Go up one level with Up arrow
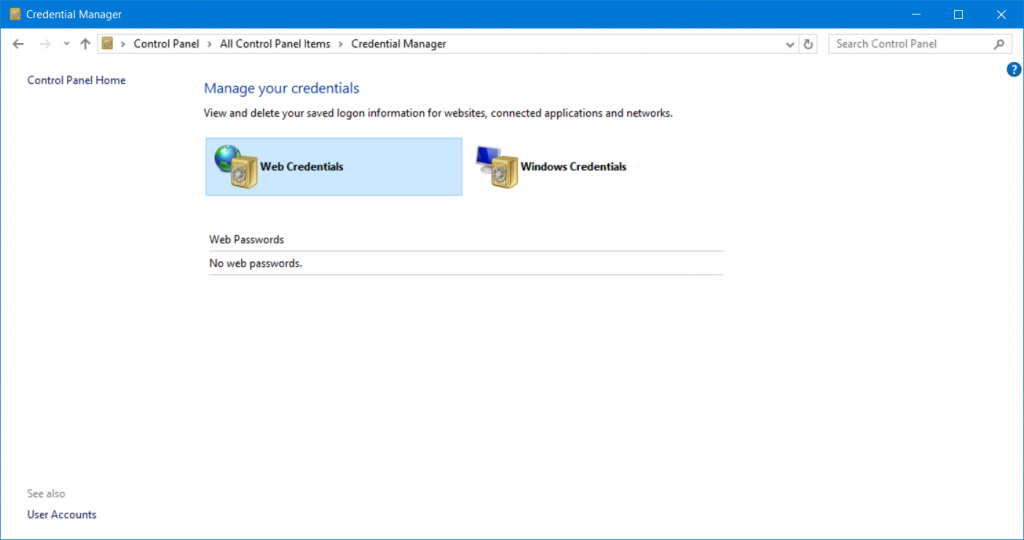 tap(86, 44)
